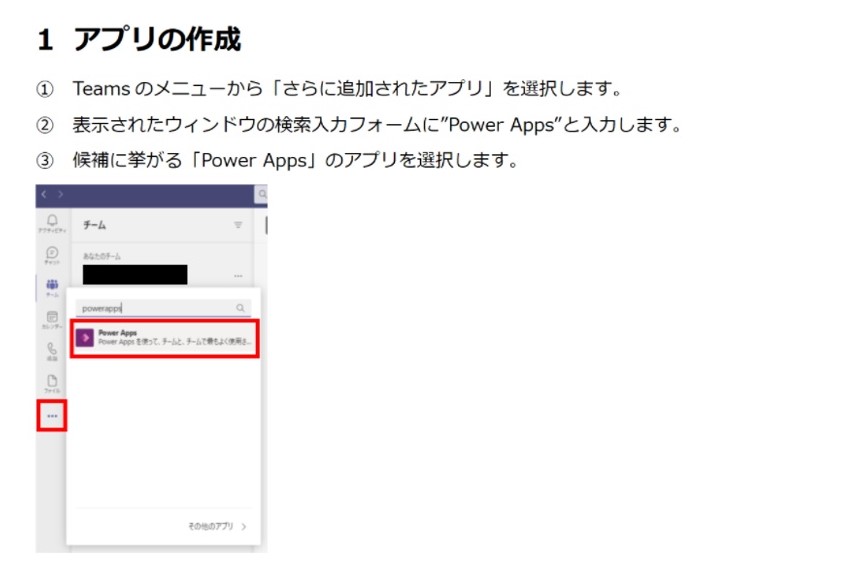
Task: Click the filter icon beside チーム header
Action: tap(238, 225)
